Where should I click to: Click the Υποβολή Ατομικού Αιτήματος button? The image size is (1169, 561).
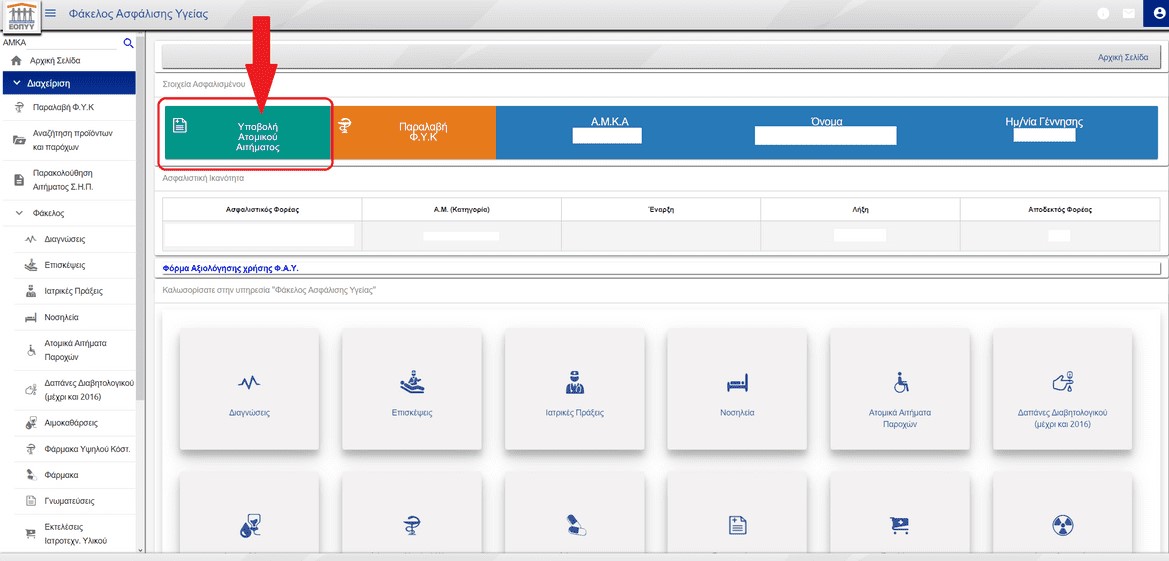[x=248, y=133]
